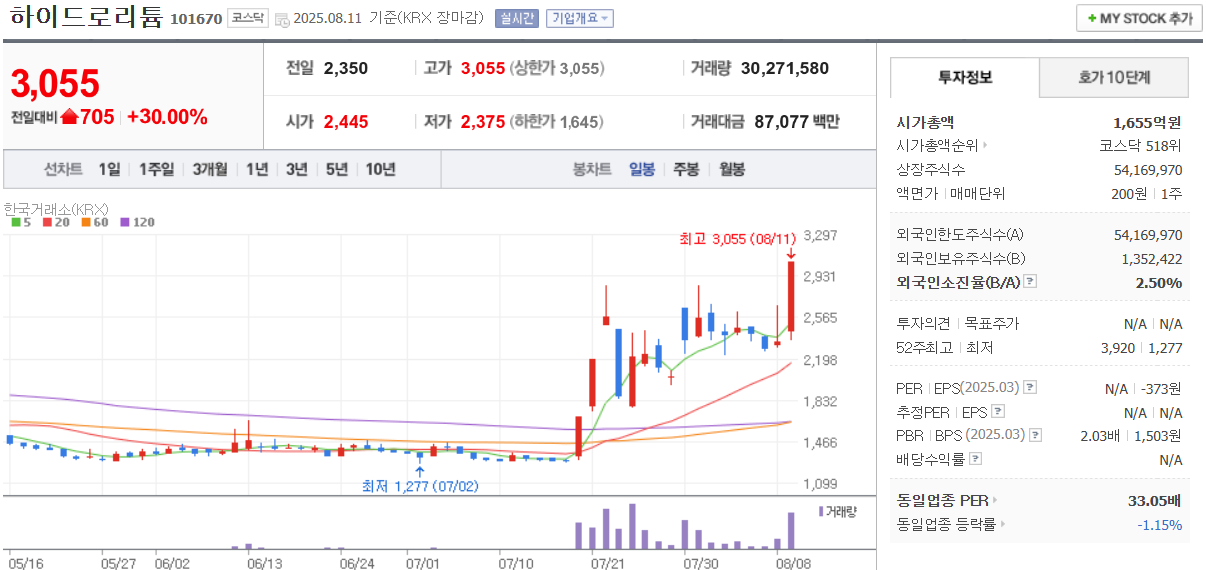
Task: Click the 하한가 1,645 text
Action: pyautogui.click(x=557, y=122)
